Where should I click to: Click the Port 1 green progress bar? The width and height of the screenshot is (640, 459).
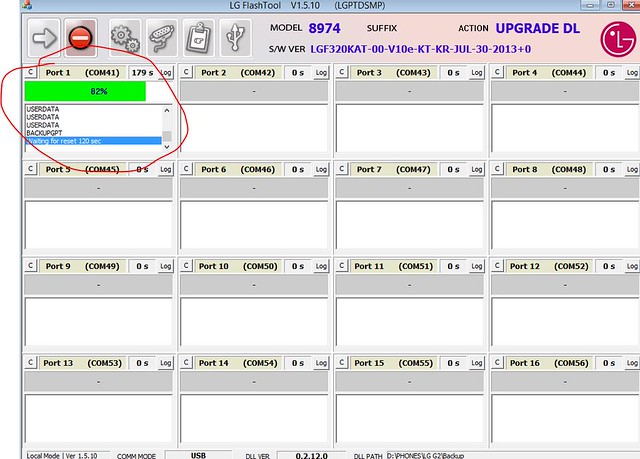86,91
